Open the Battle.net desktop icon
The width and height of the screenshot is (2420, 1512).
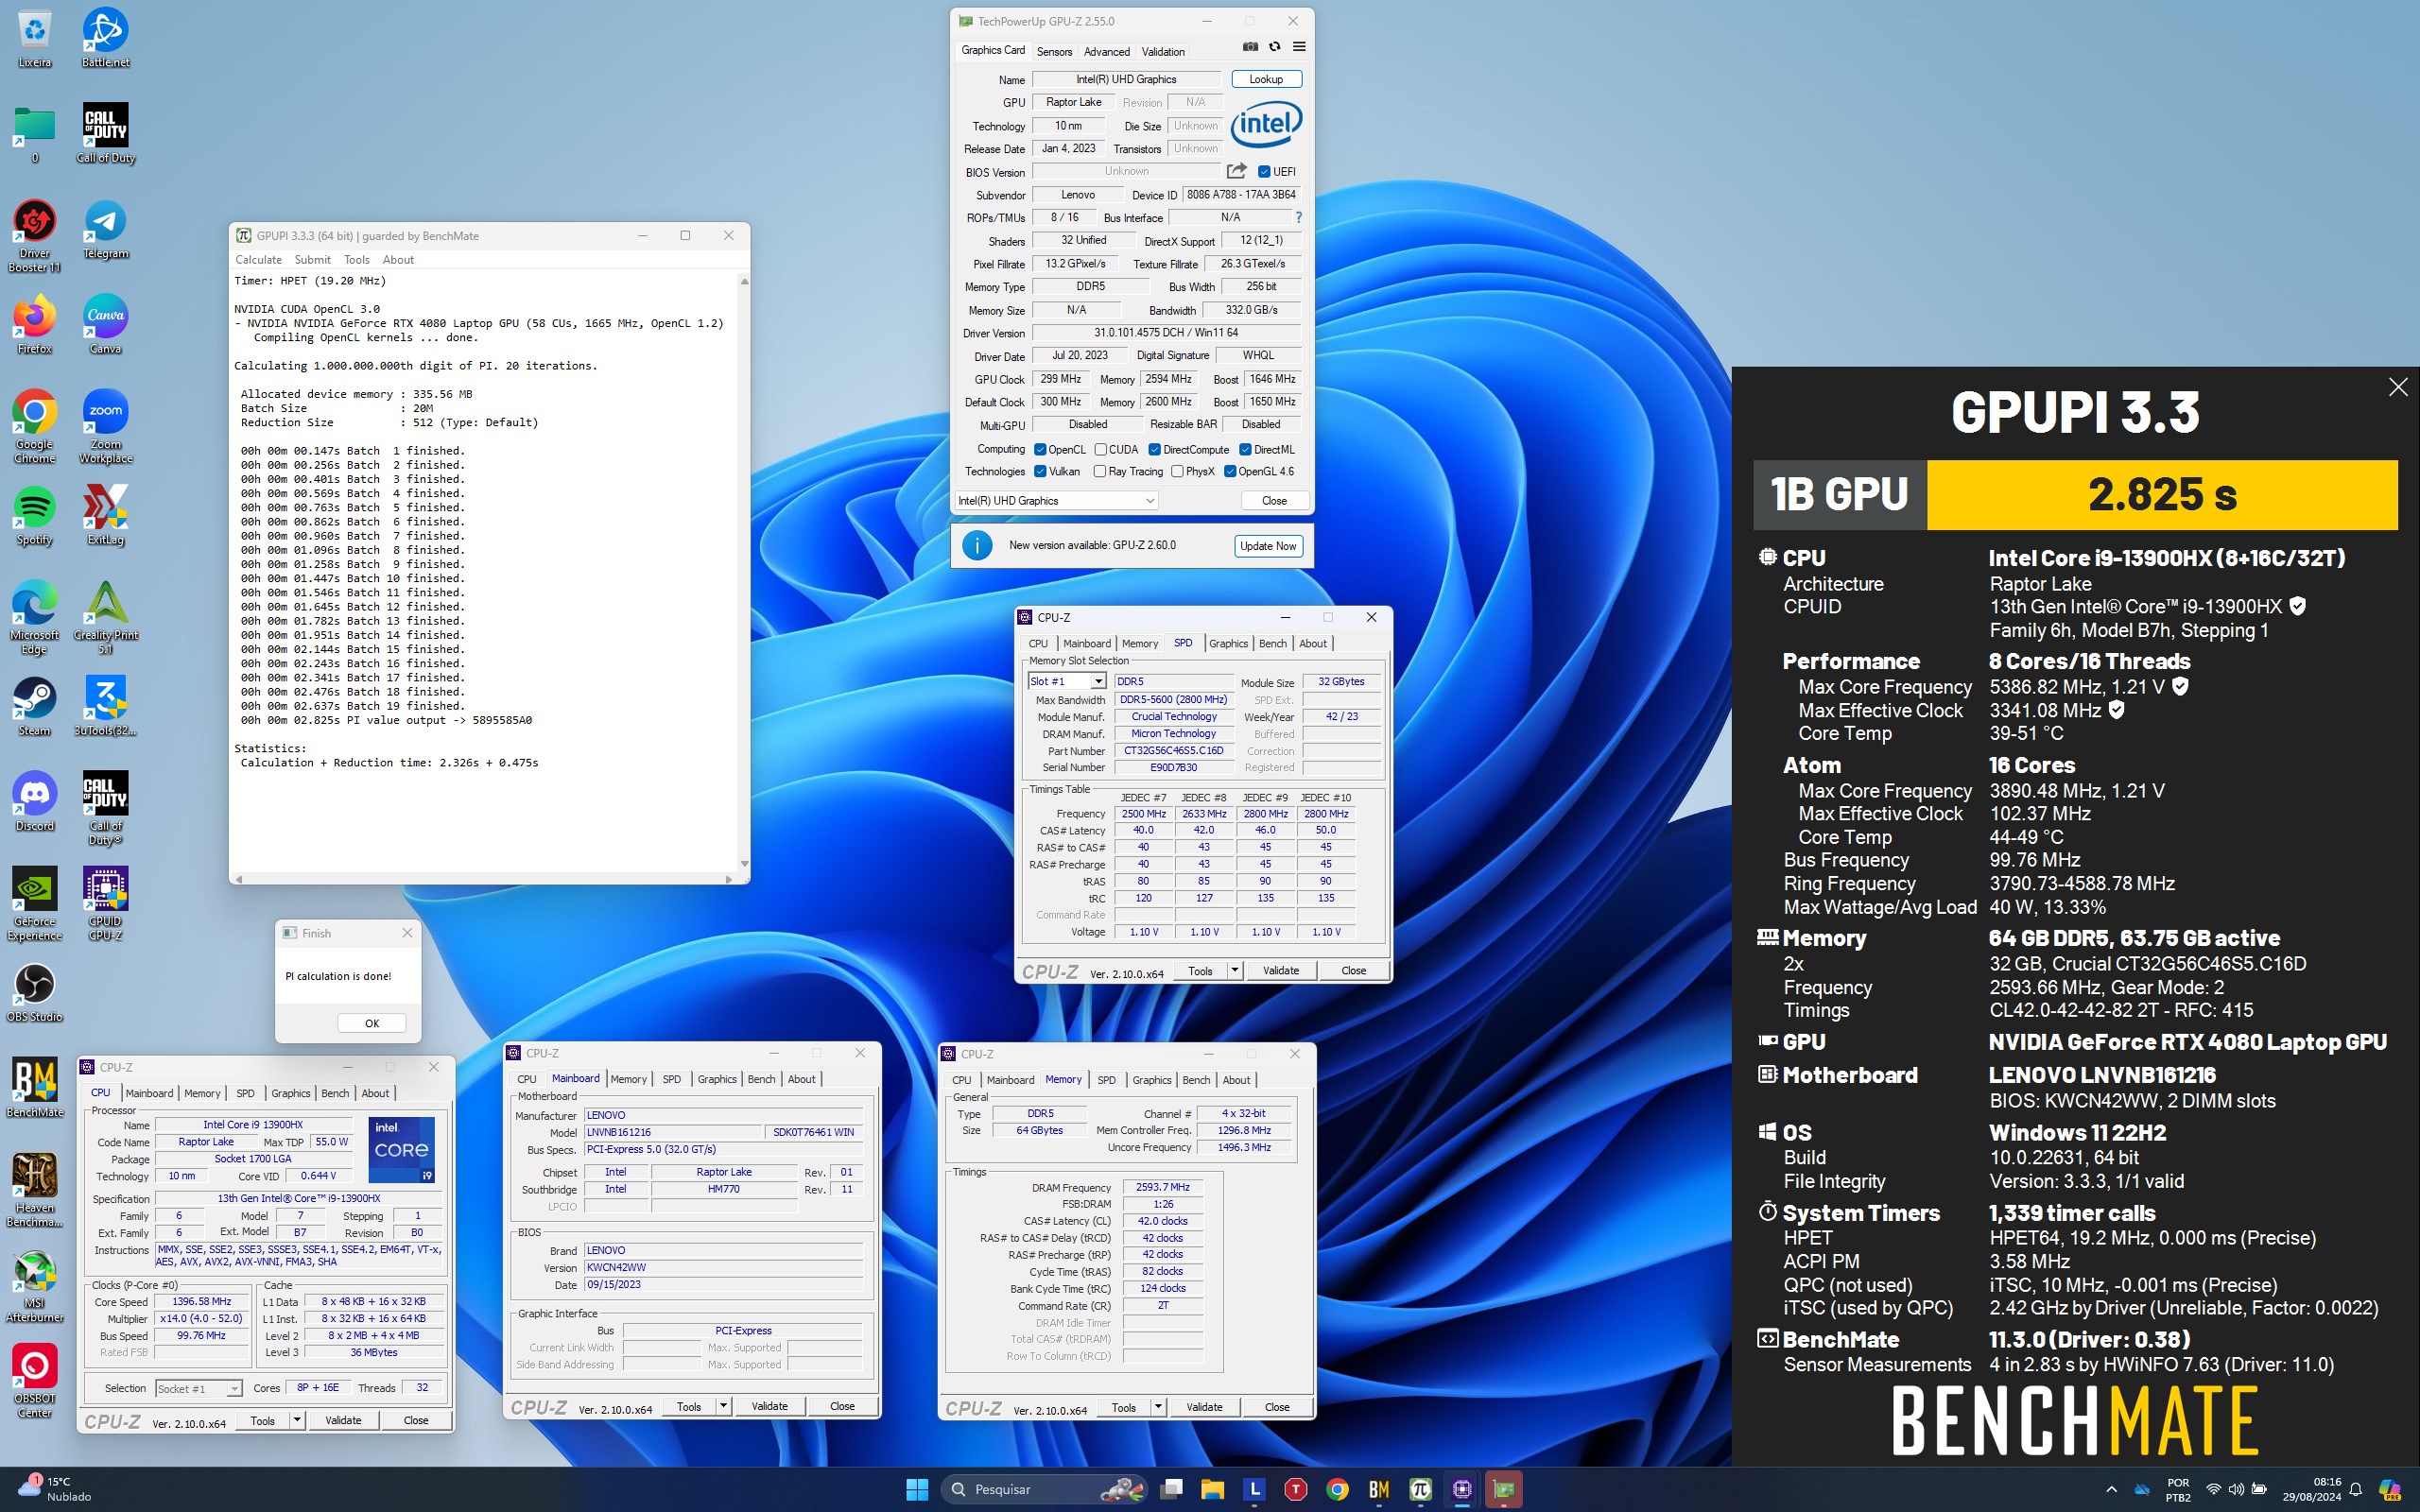pos(105,38)
